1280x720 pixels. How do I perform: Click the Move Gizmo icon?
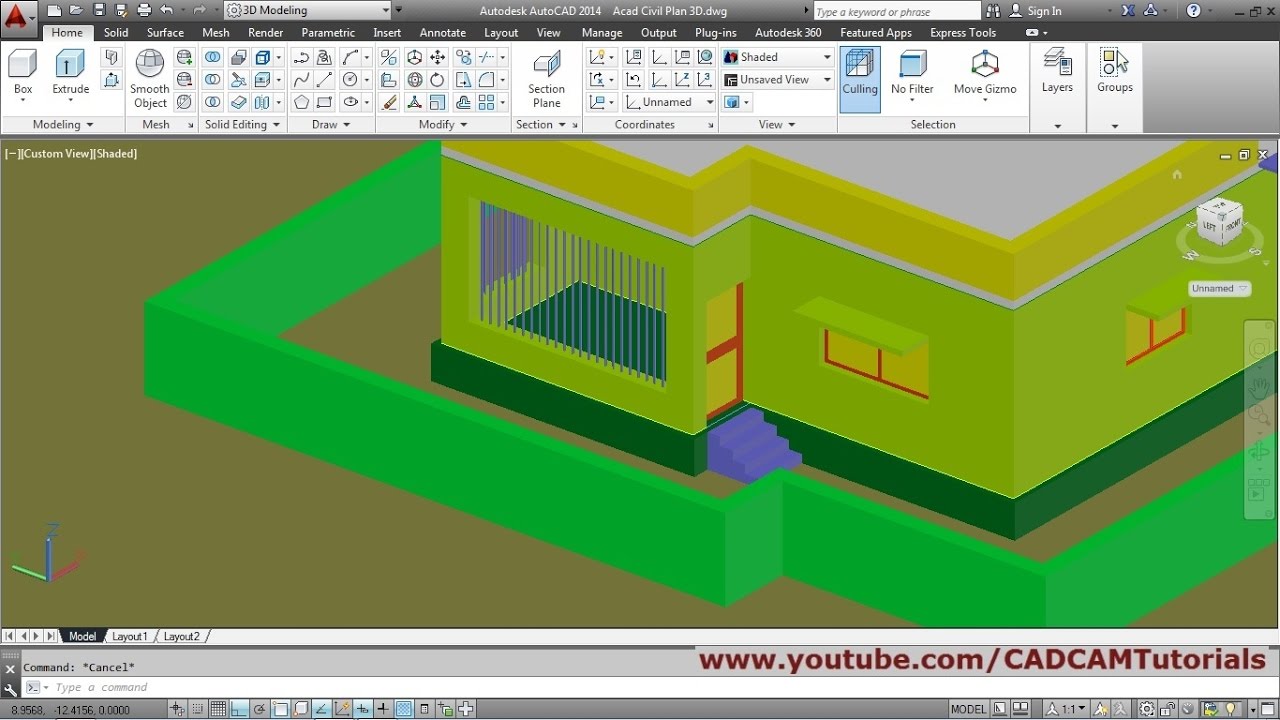coord(985,64)
